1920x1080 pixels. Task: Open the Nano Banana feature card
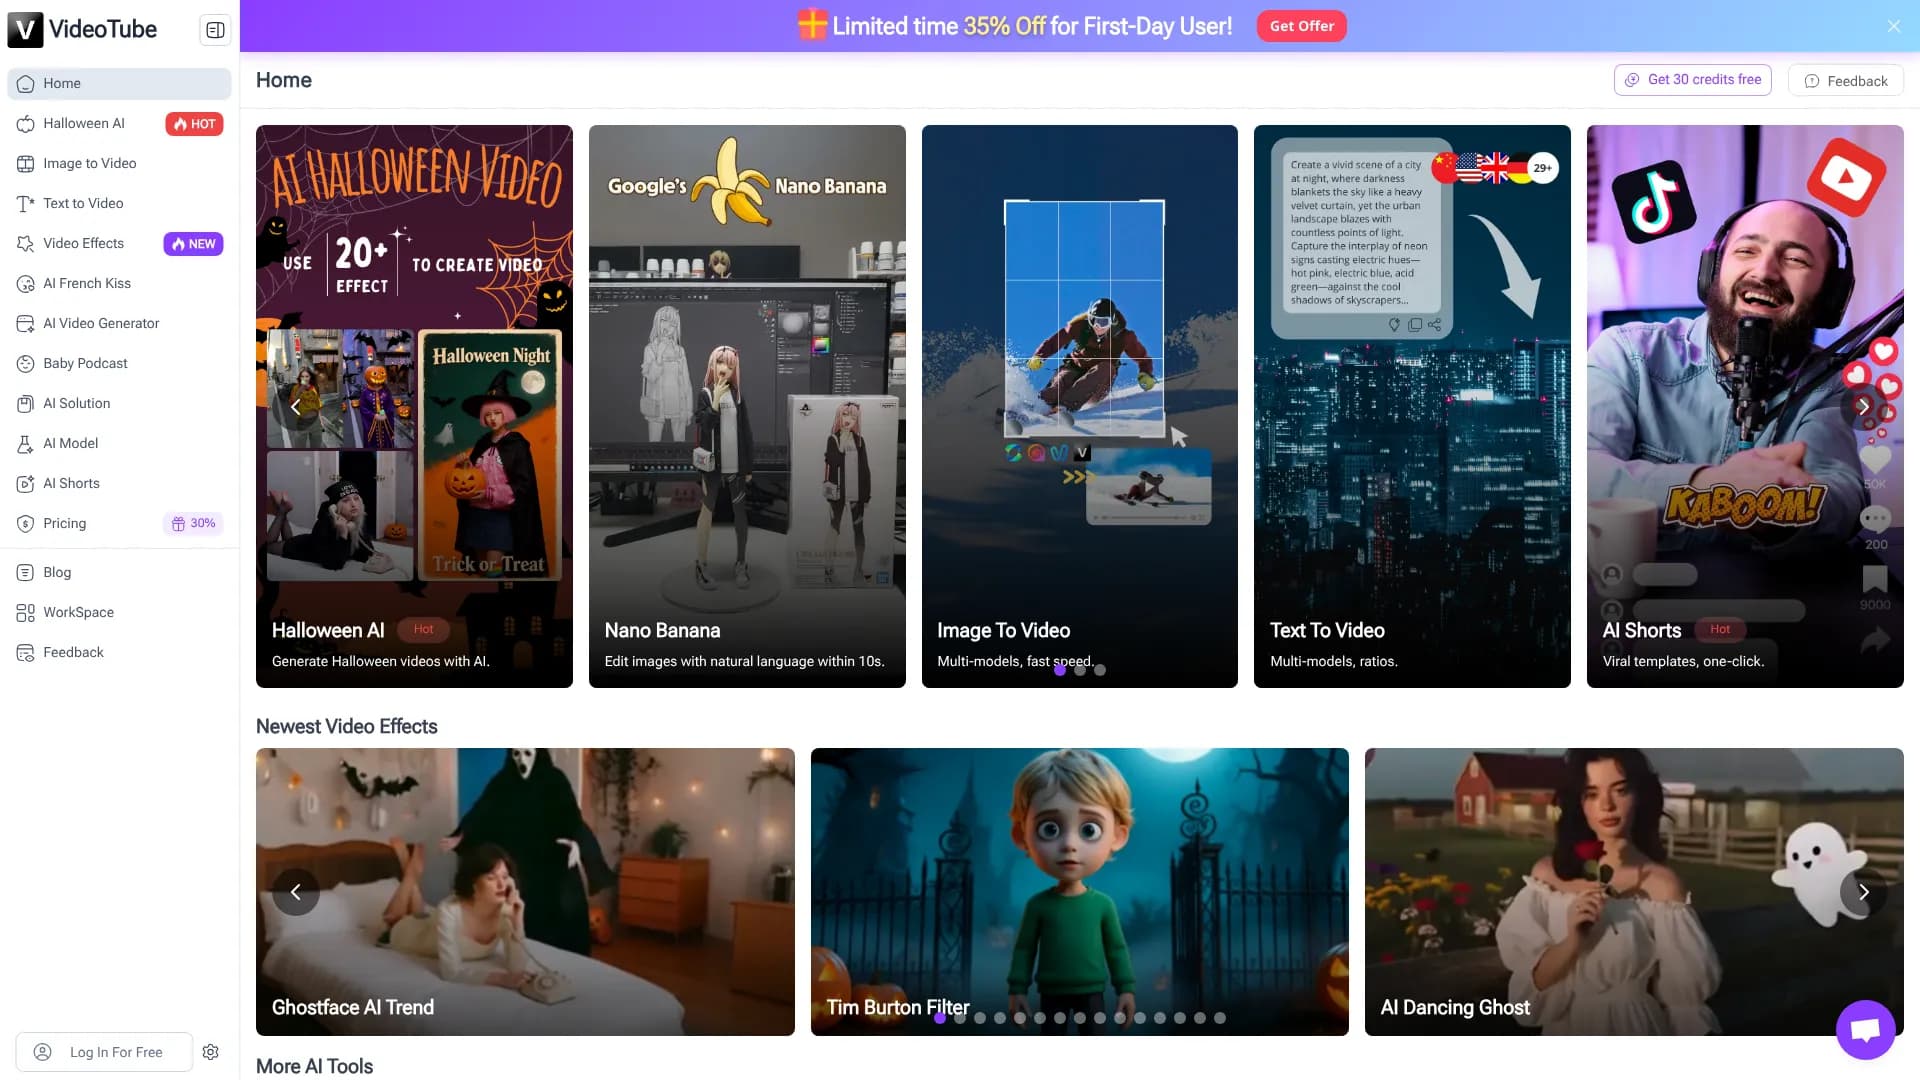747,406
